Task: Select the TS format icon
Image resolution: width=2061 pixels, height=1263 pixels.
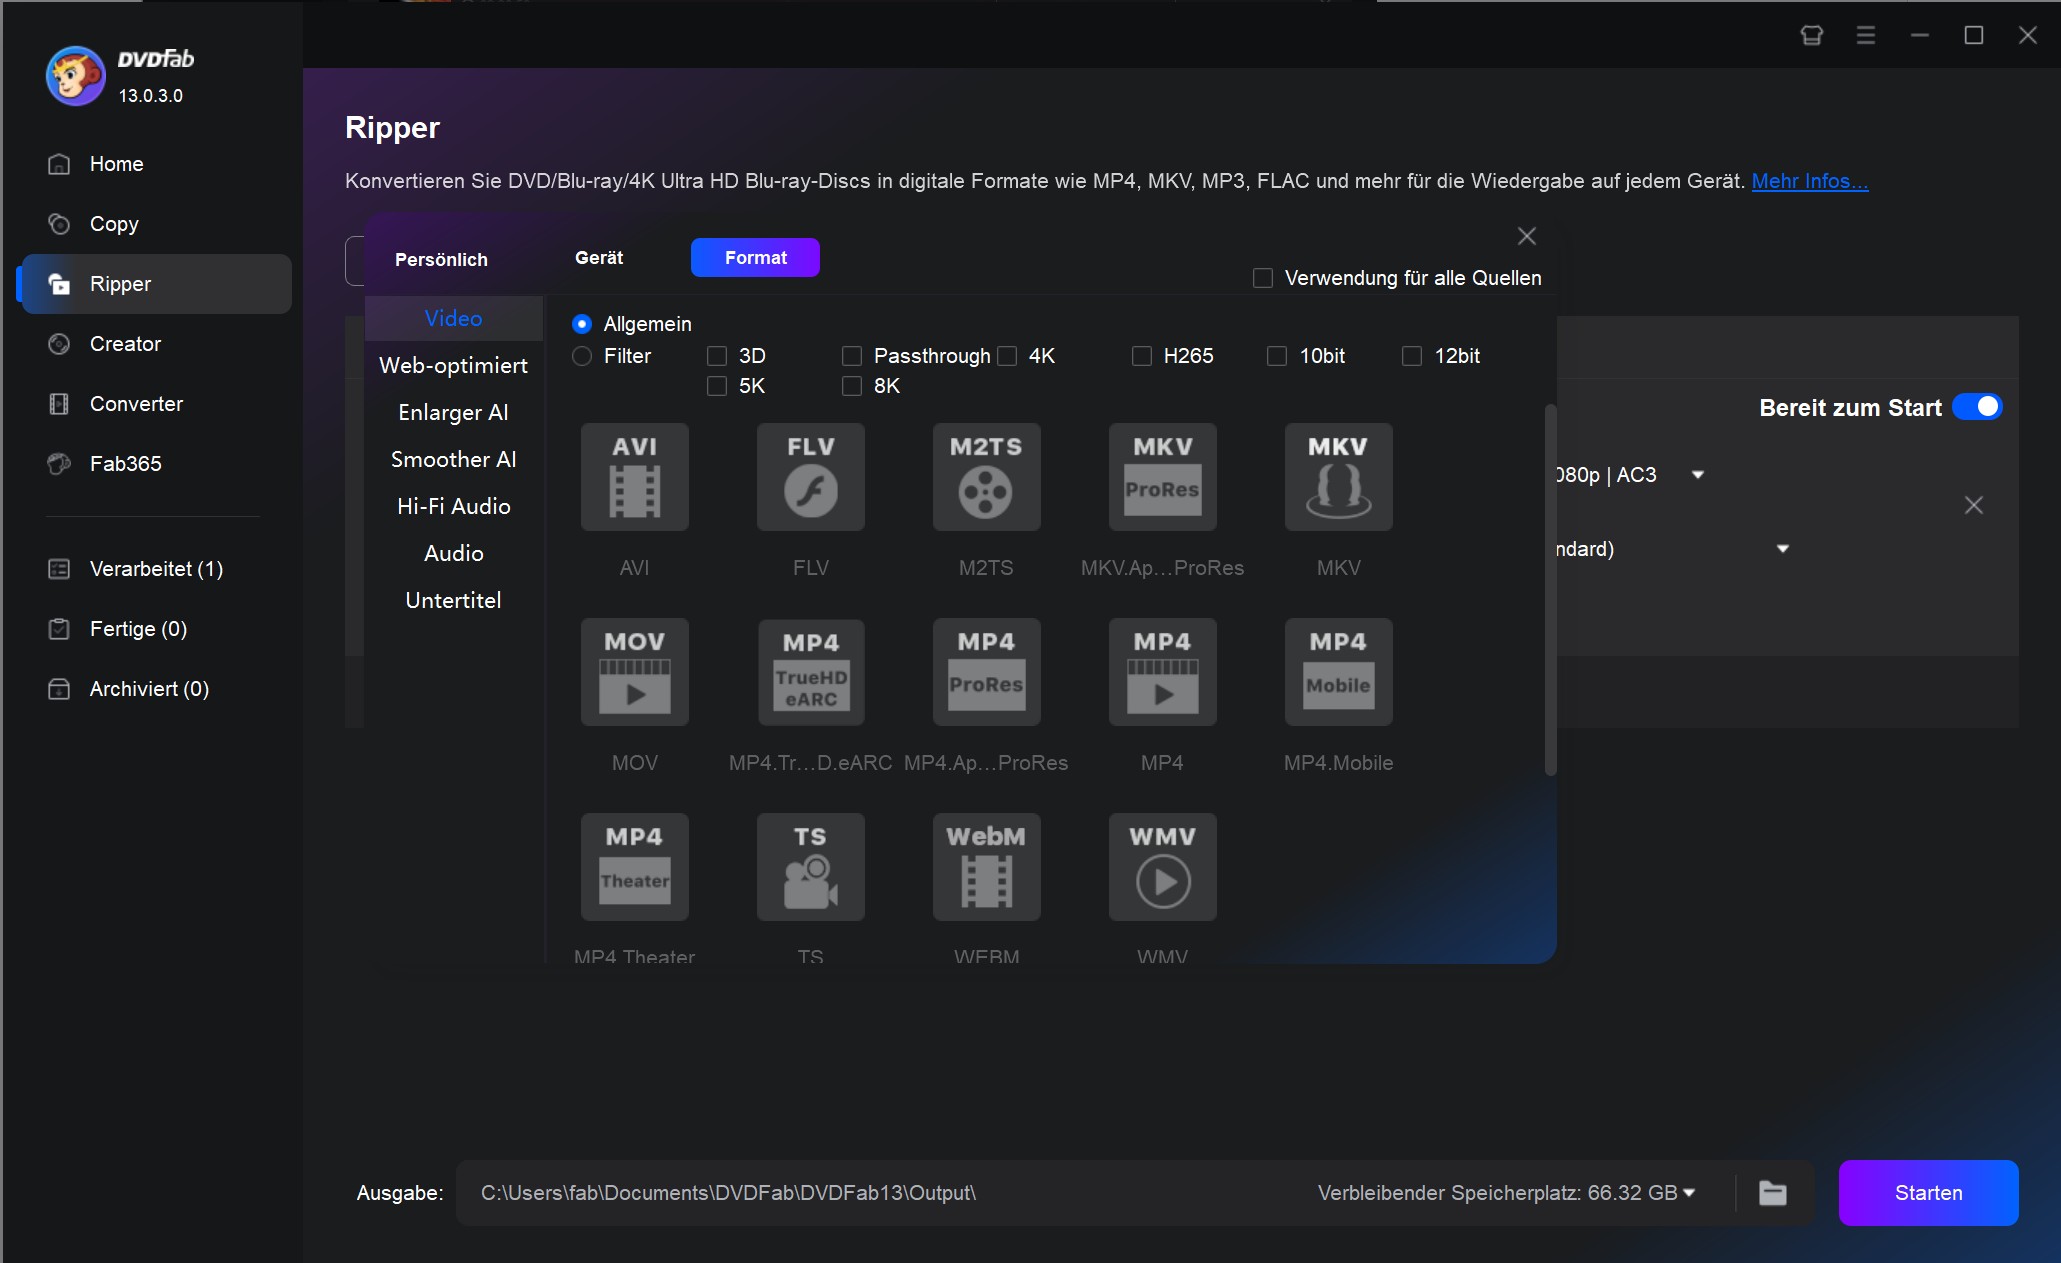Action: (x=810, y=866)
